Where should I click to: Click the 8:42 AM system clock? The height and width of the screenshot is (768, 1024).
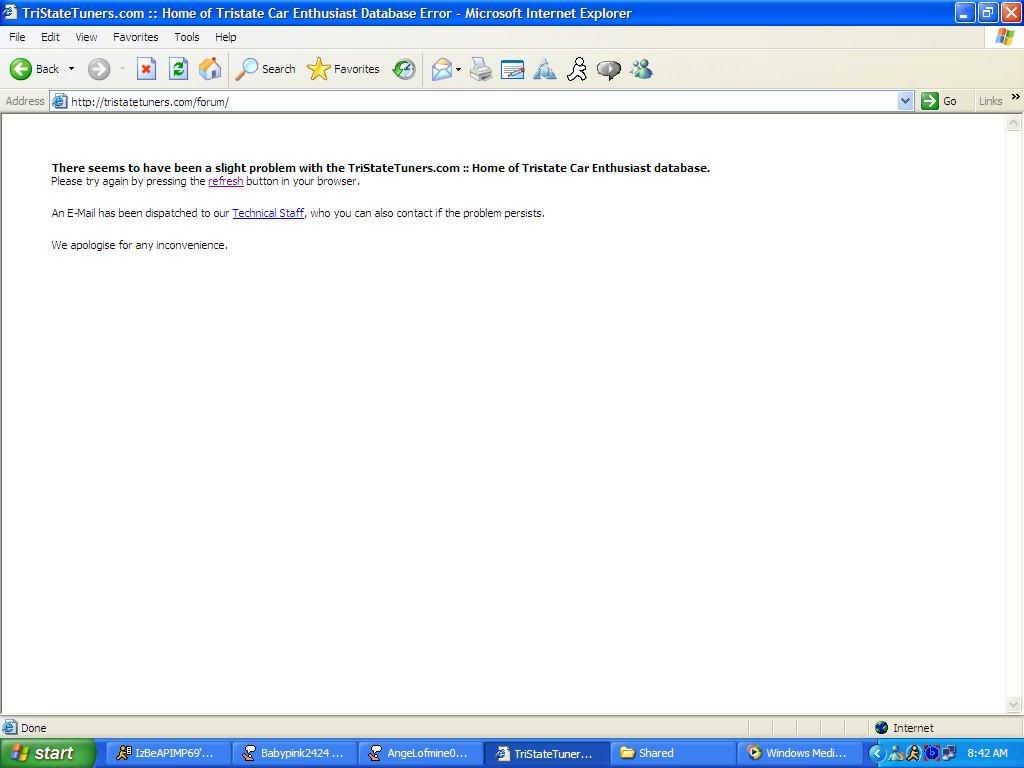coord(987,753)
